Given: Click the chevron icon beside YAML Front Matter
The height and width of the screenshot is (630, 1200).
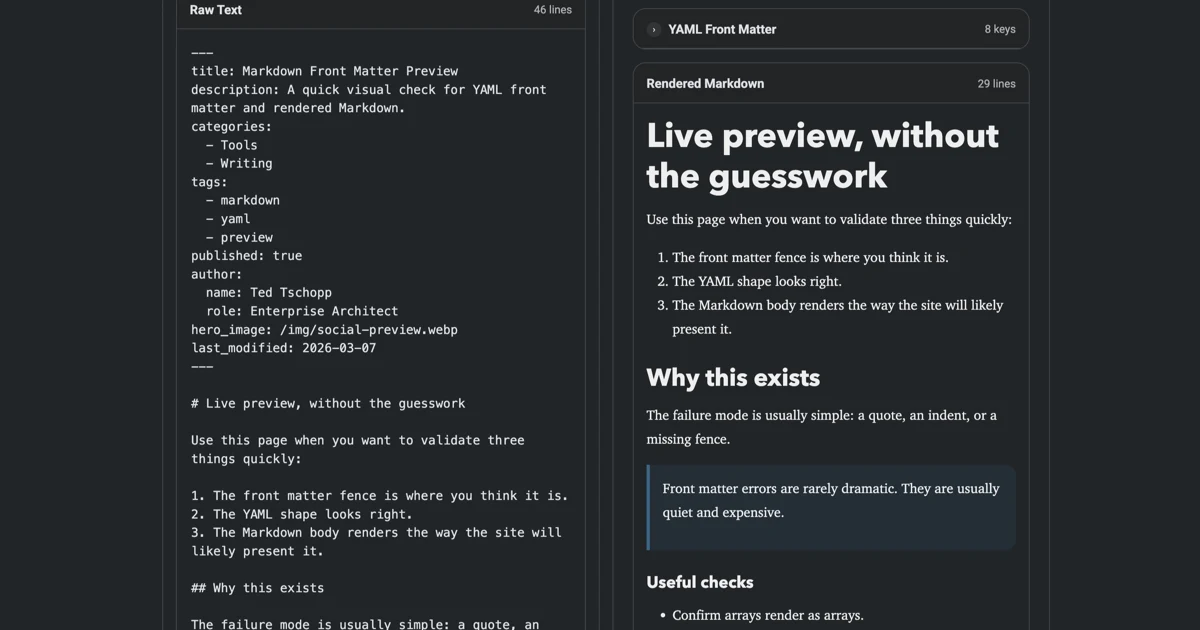Looking at the screenshot, I should coord(654,29).
